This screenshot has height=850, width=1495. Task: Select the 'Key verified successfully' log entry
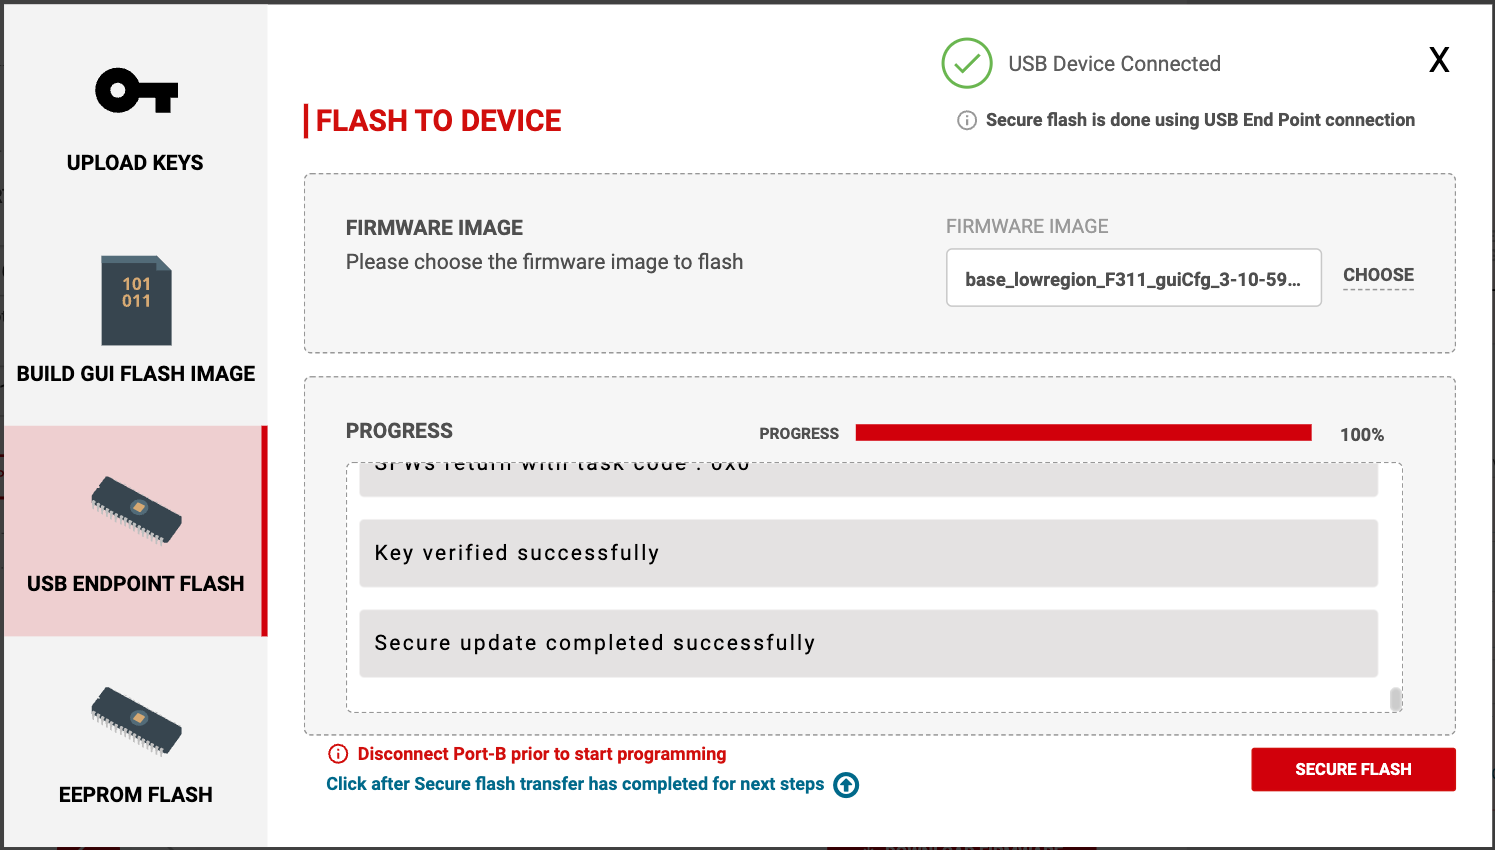[868, 553]
